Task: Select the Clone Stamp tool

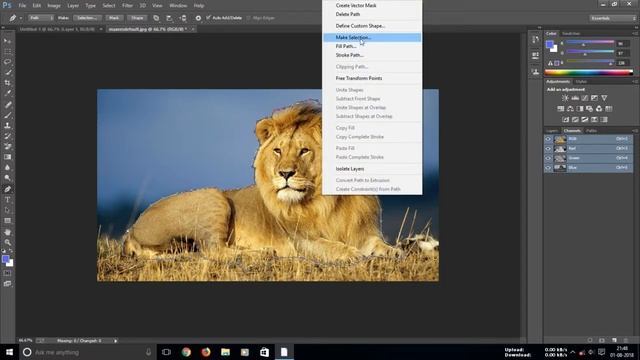Action: [x=7, y=126]
